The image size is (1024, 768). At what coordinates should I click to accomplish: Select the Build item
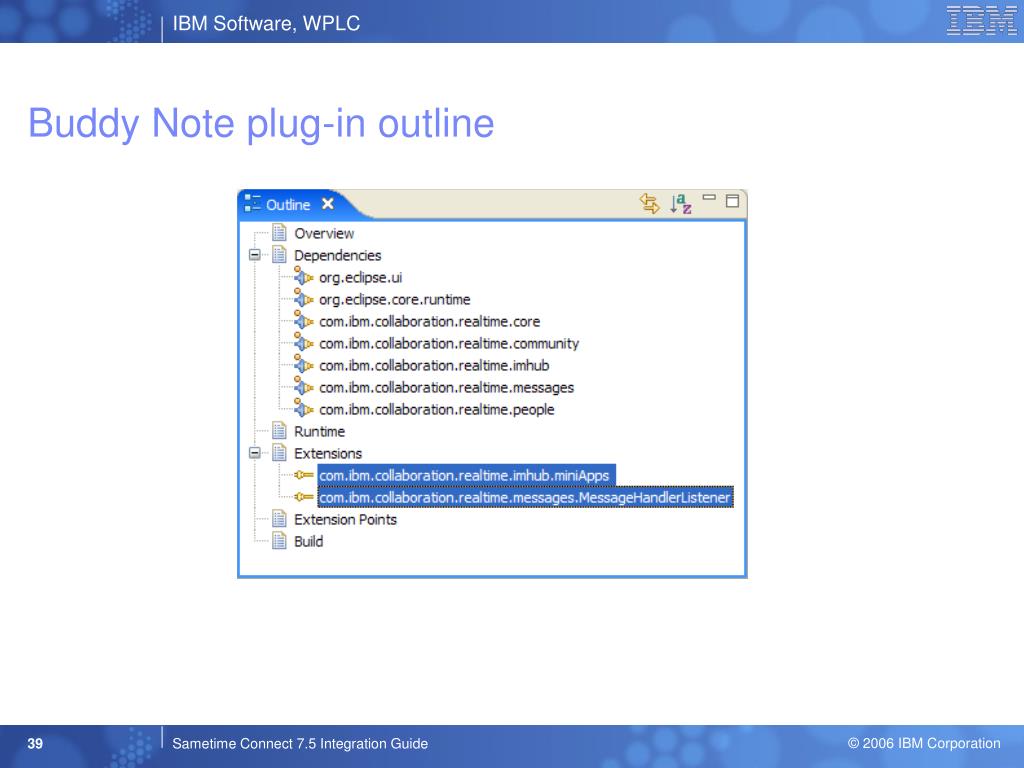pyautogui.click(x=308, y=541)
